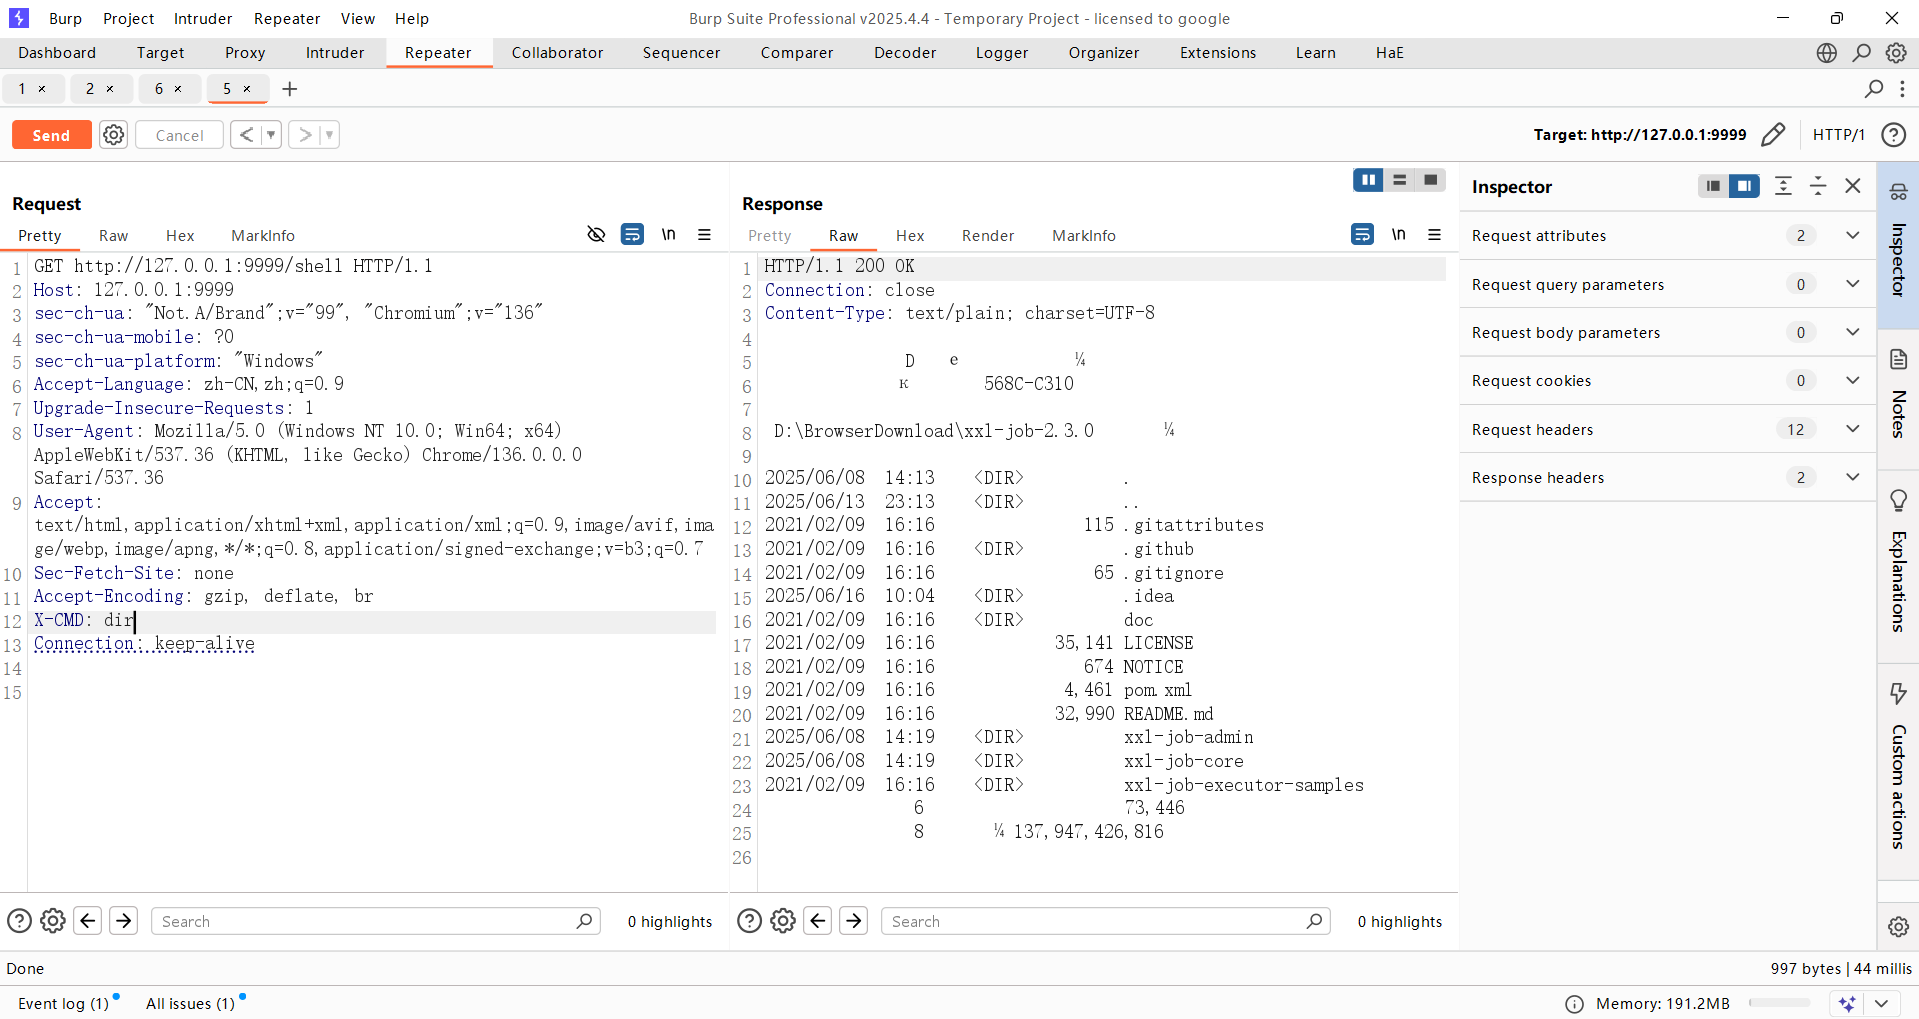Search Repeater tabs with magnifier icon

[x=1874, y=89]
